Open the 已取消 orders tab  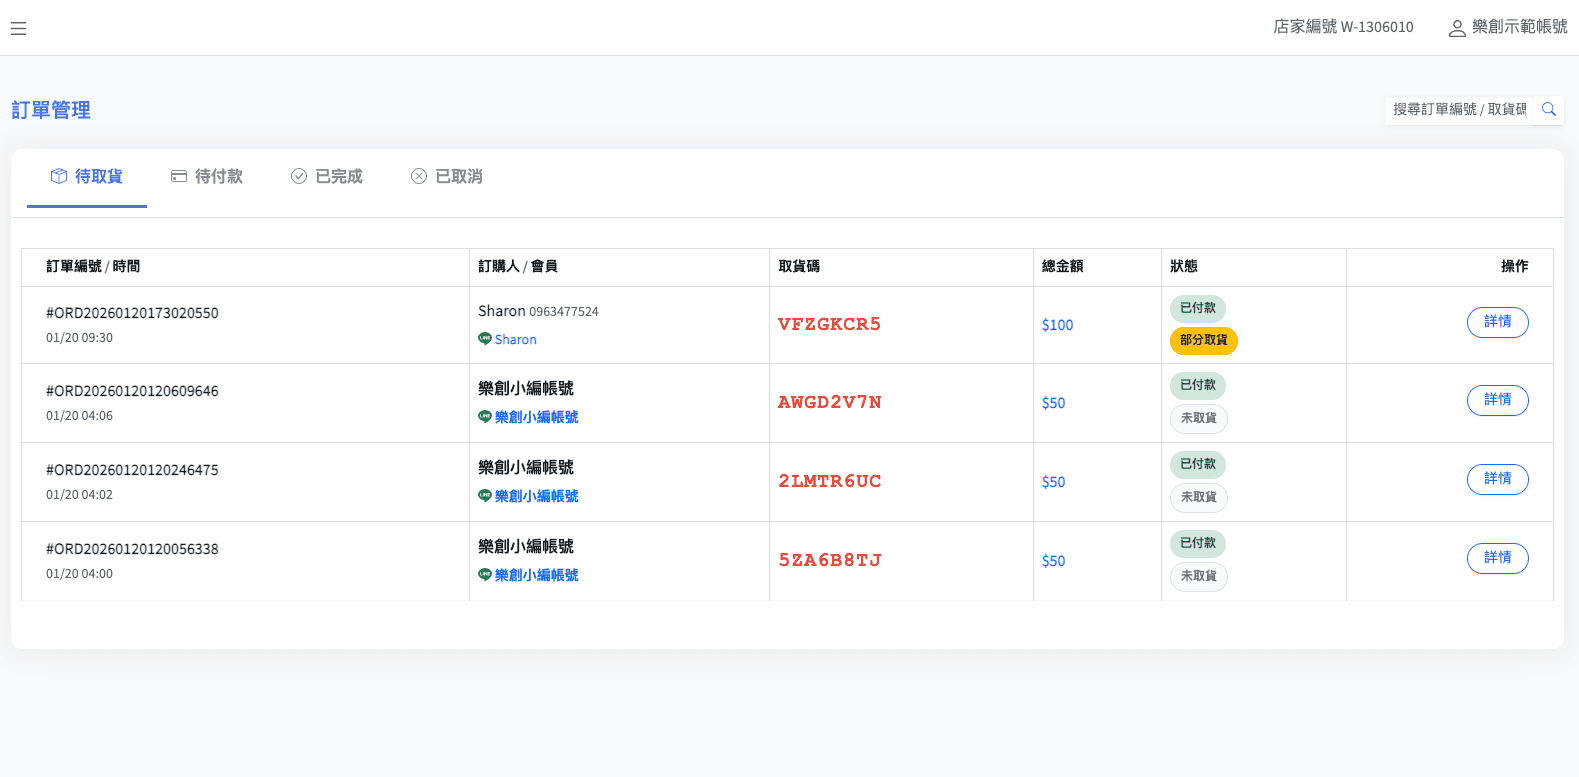pyautogui.click(x=447, y=177)
